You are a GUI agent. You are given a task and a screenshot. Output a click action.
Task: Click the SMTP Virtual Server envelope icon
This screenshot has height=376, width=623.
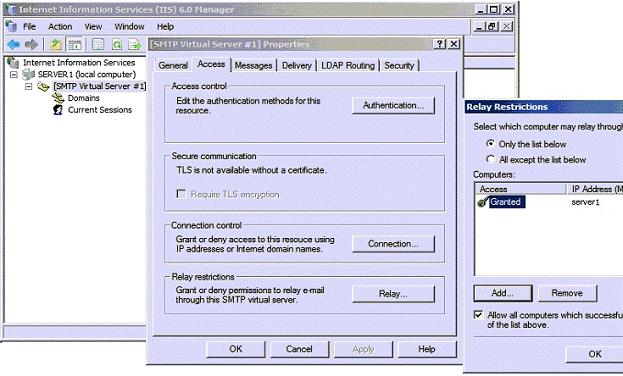tap(43, 86)
